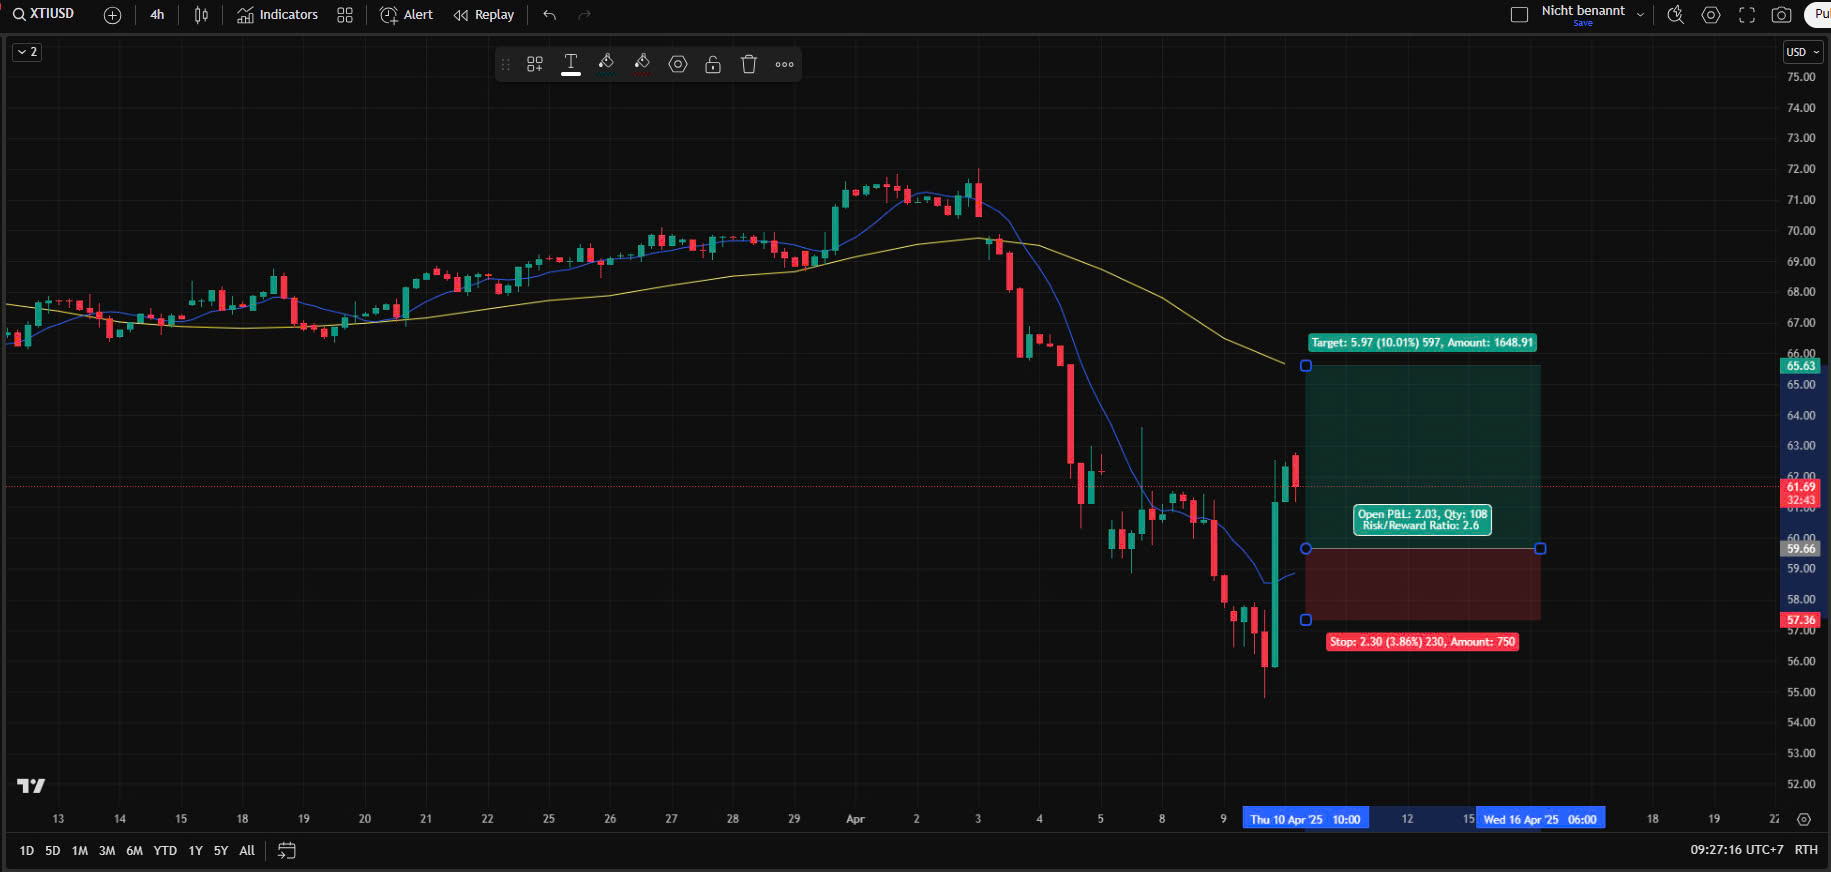Viewport: 1831px width, 872px height.
Task: Pick drawing line color pencil swatch
Action: (x=642, y=63)
